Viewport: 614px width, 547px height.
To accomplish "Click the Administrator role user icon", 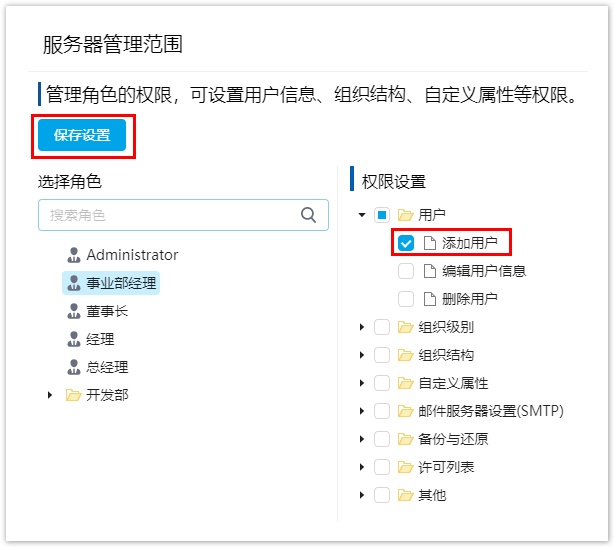I will [73, 255].
